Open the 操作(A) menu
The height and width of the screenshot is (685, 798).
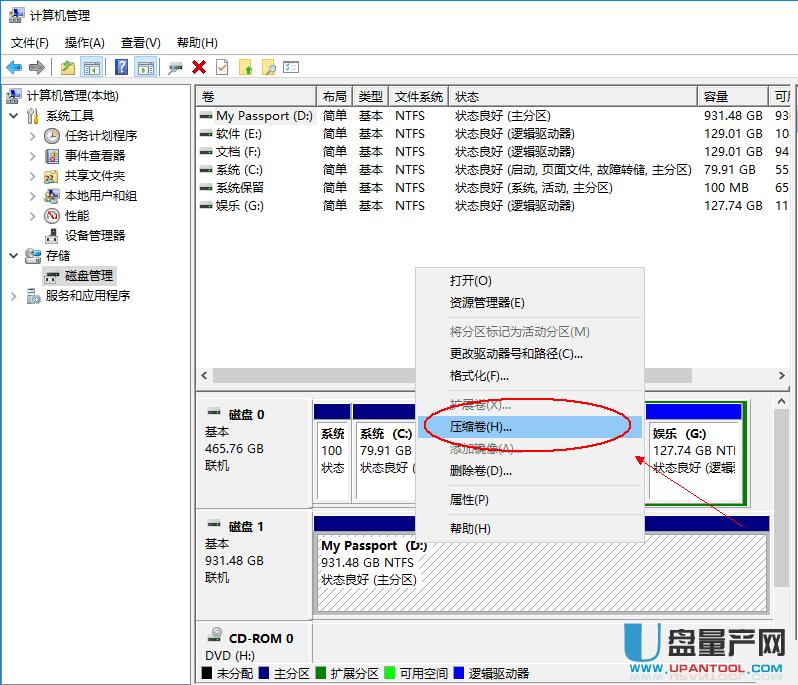[84, 42]
